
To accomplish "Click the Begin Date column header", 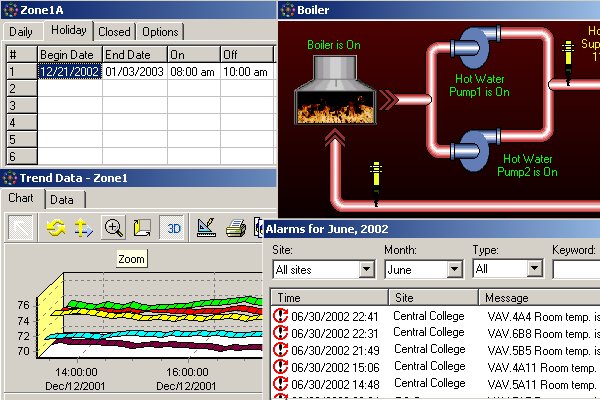I will 70,54.
